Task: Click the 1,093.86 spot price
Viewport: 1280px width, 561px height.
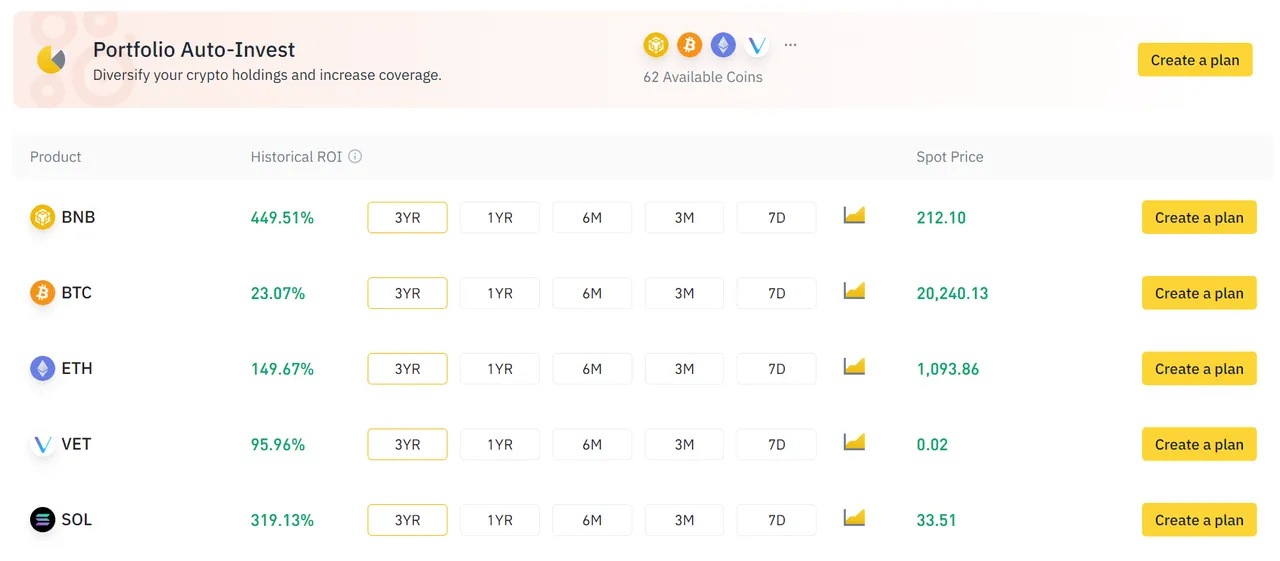Action: pos(948,369)
